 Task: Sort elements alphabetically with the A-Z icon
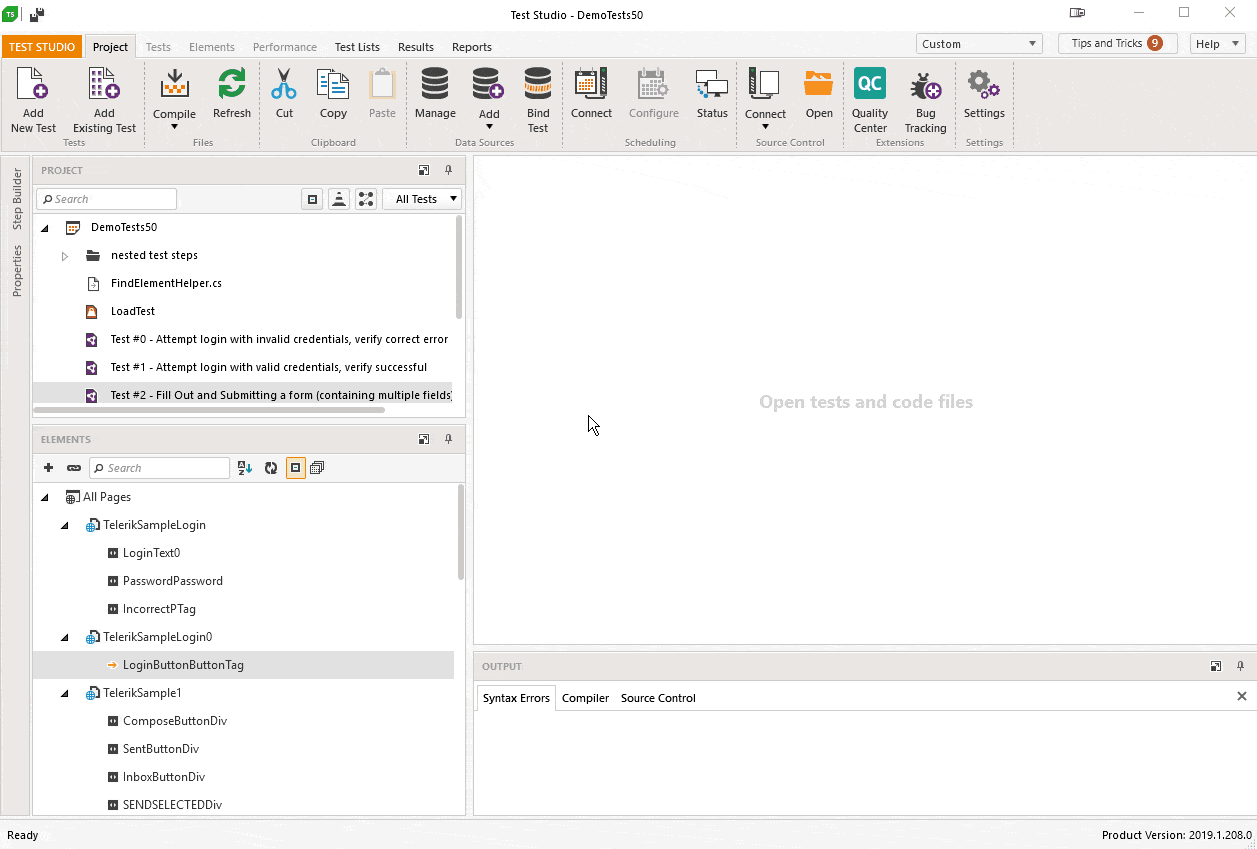tap(245, 467)
